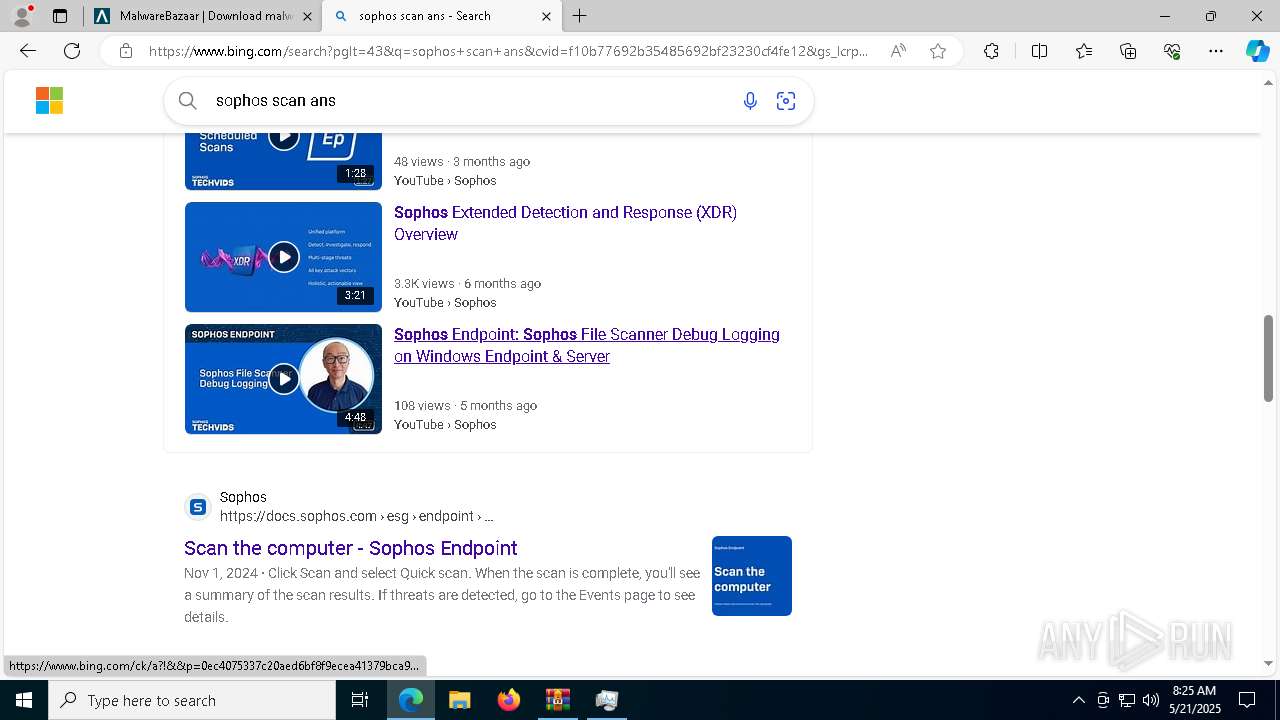
Task: Launch Firefox from taskbar
Action: pyautogui.click(x=508, y=700)
